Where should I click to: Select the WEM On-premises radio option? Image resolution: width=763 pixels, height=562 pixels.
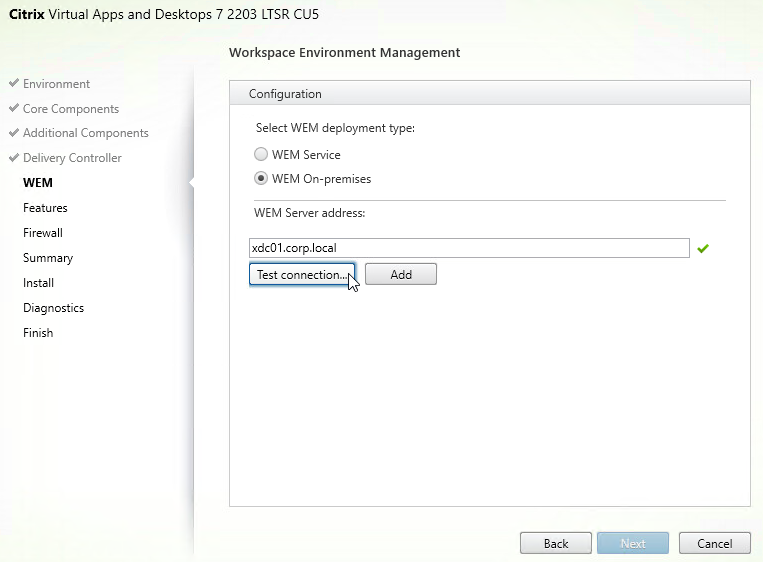[x=261, y=179]
